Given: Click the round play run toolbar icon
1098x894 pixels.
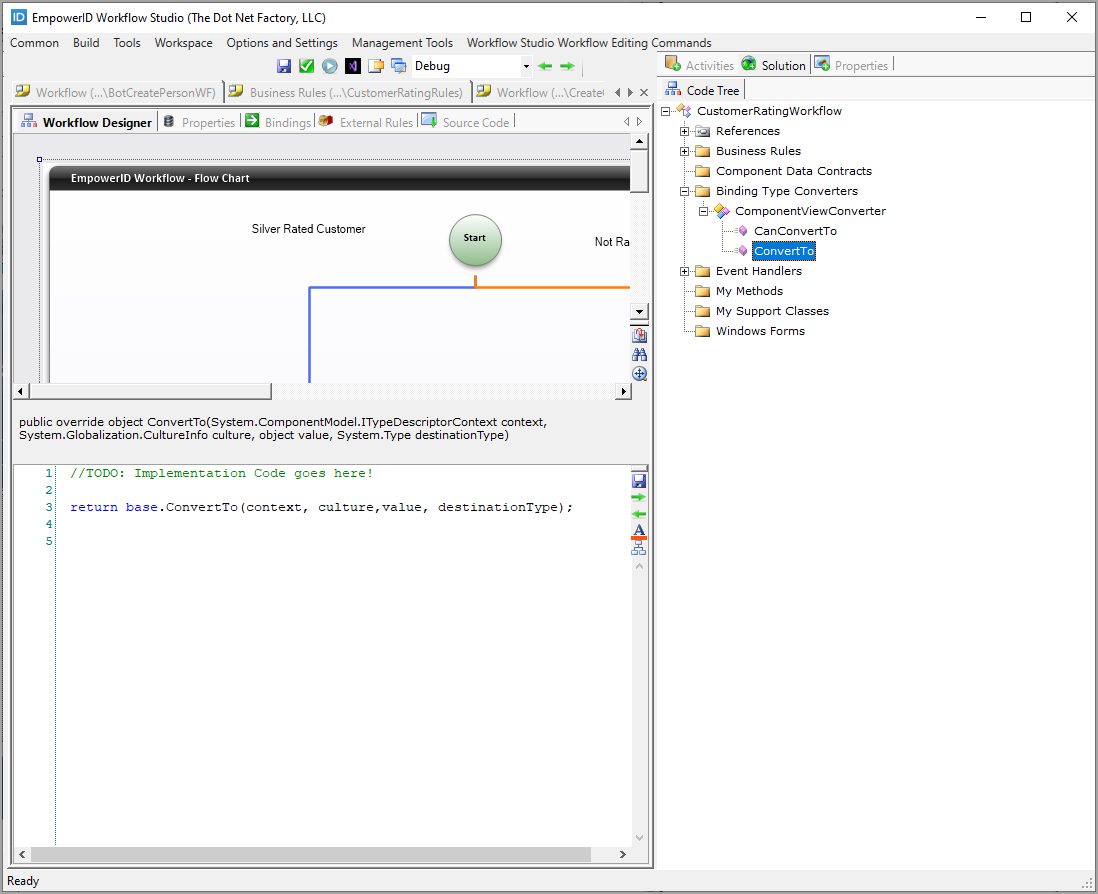Looking at the screenshot, I should [330, 67].
